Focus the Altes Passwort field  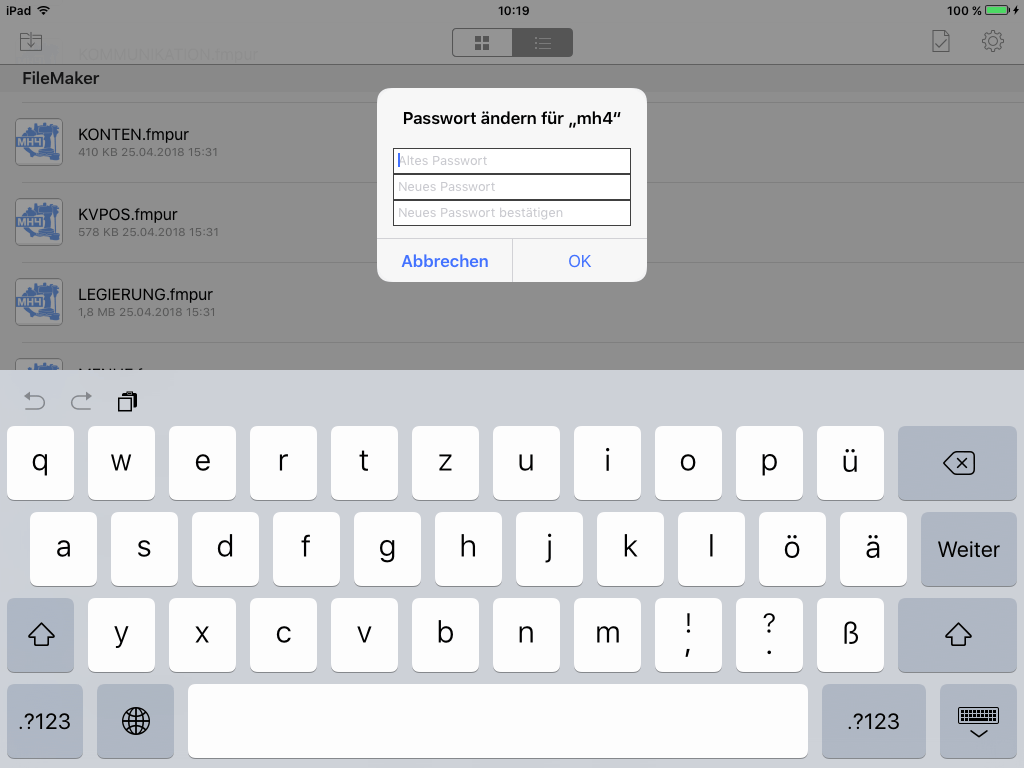tap(512, 161)
